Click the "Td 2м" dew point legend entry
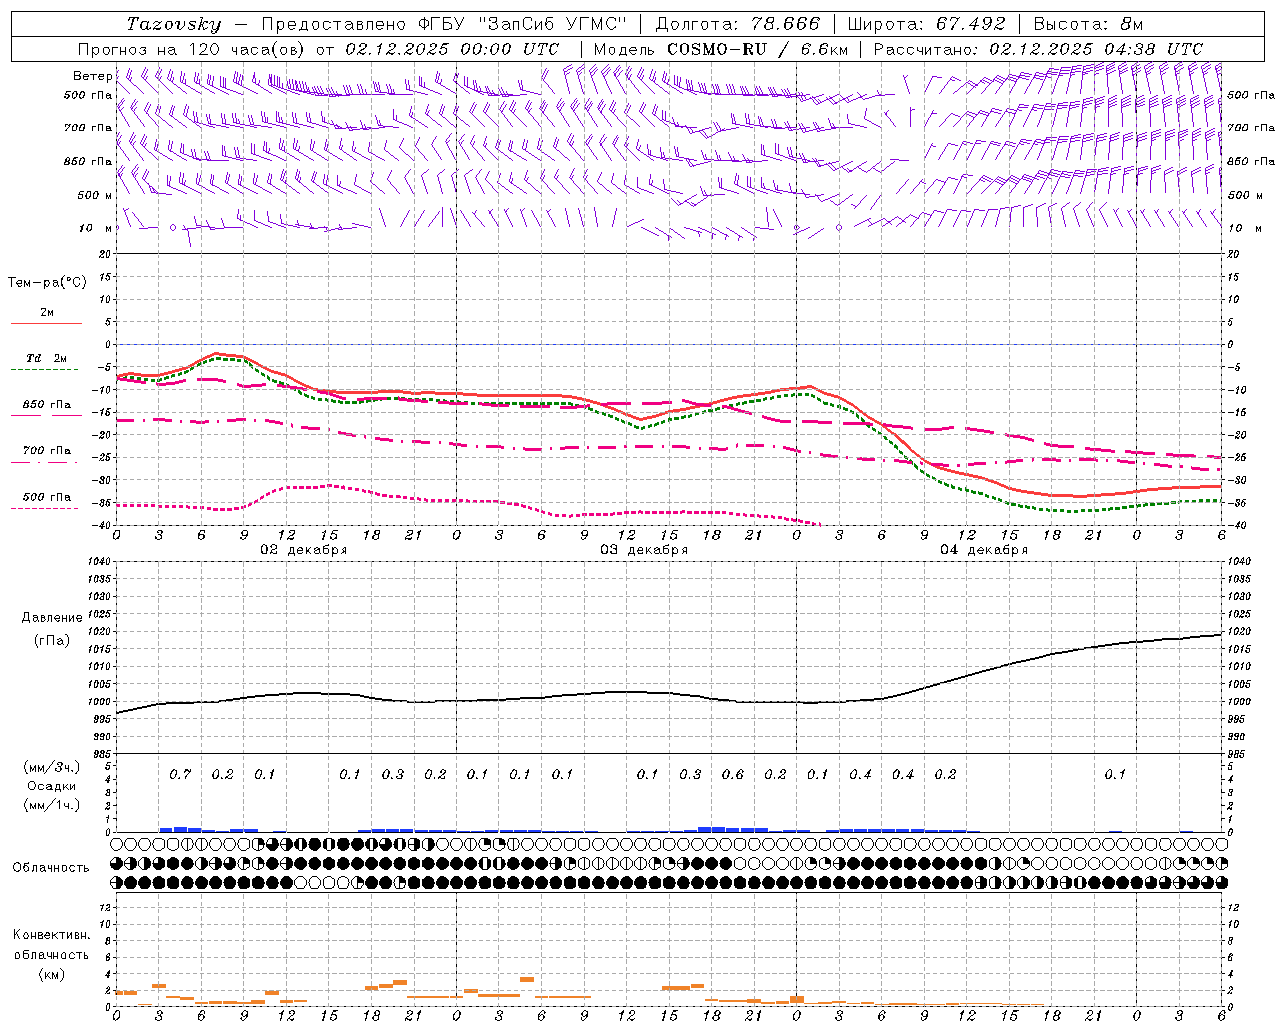The image size is (1280, 1024). pyautogui.click(x=46, y=358)
